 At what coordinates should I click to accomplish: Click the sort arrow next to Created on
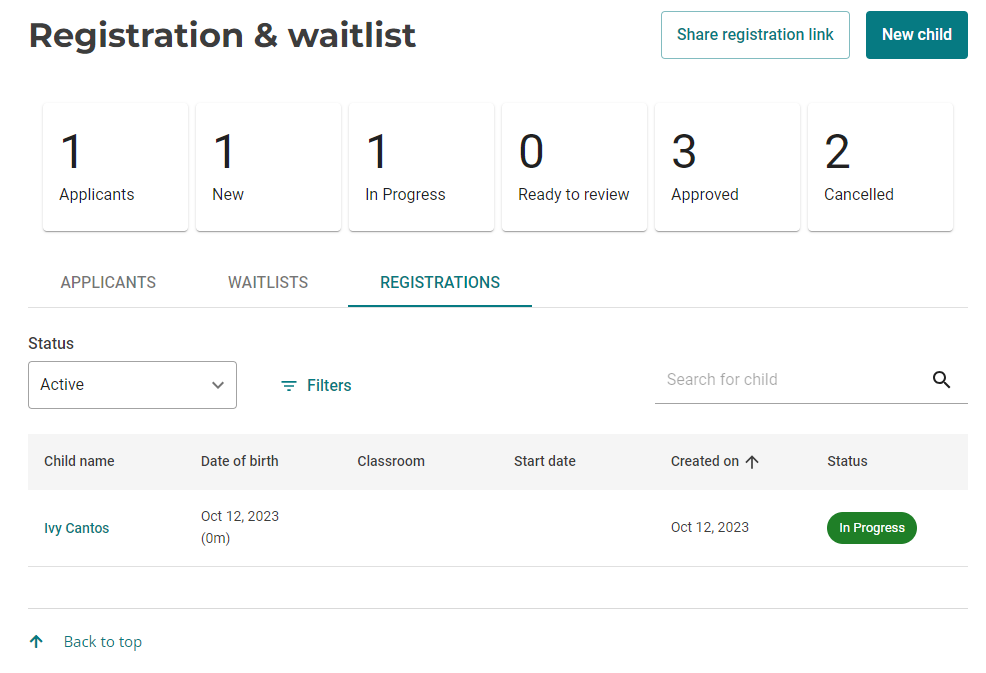(x=753, y=462)
